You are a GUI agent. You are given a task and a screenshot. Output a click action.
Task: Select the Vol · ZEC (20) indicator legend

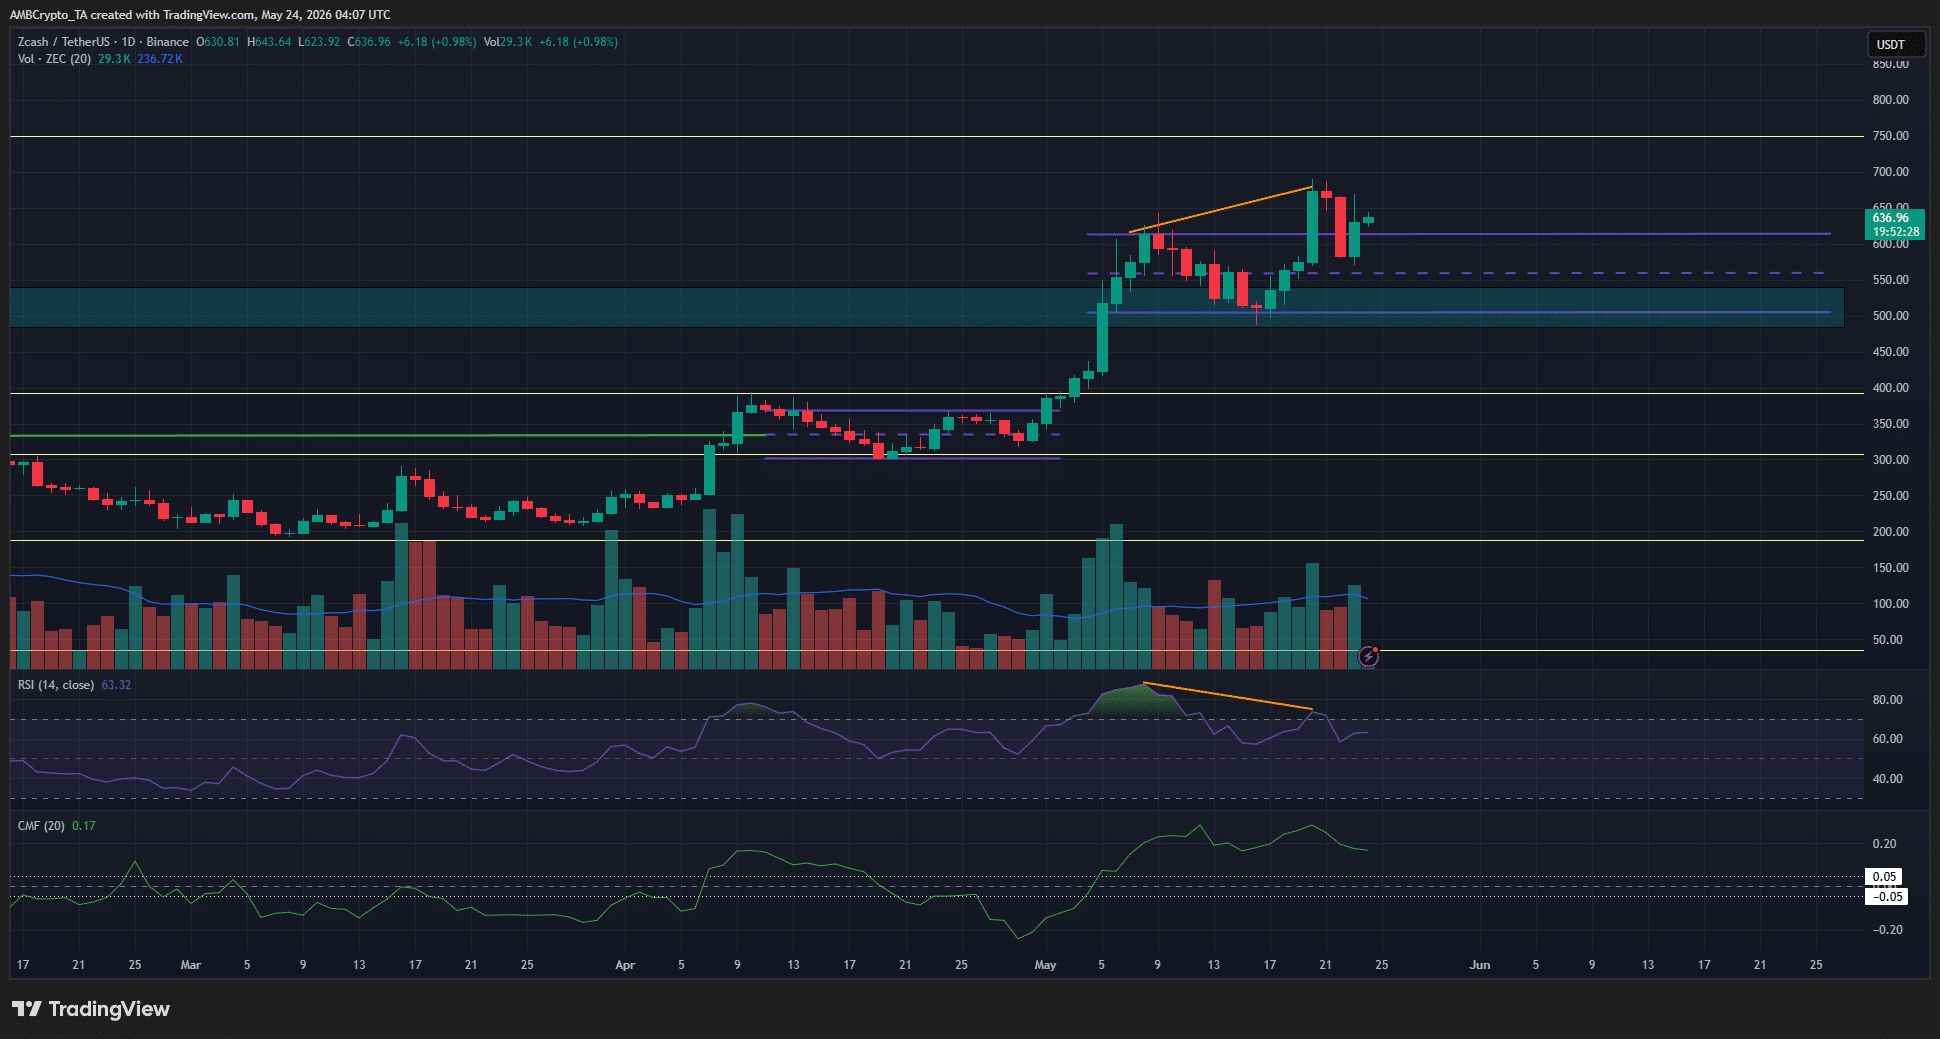(x=54, y=59)
